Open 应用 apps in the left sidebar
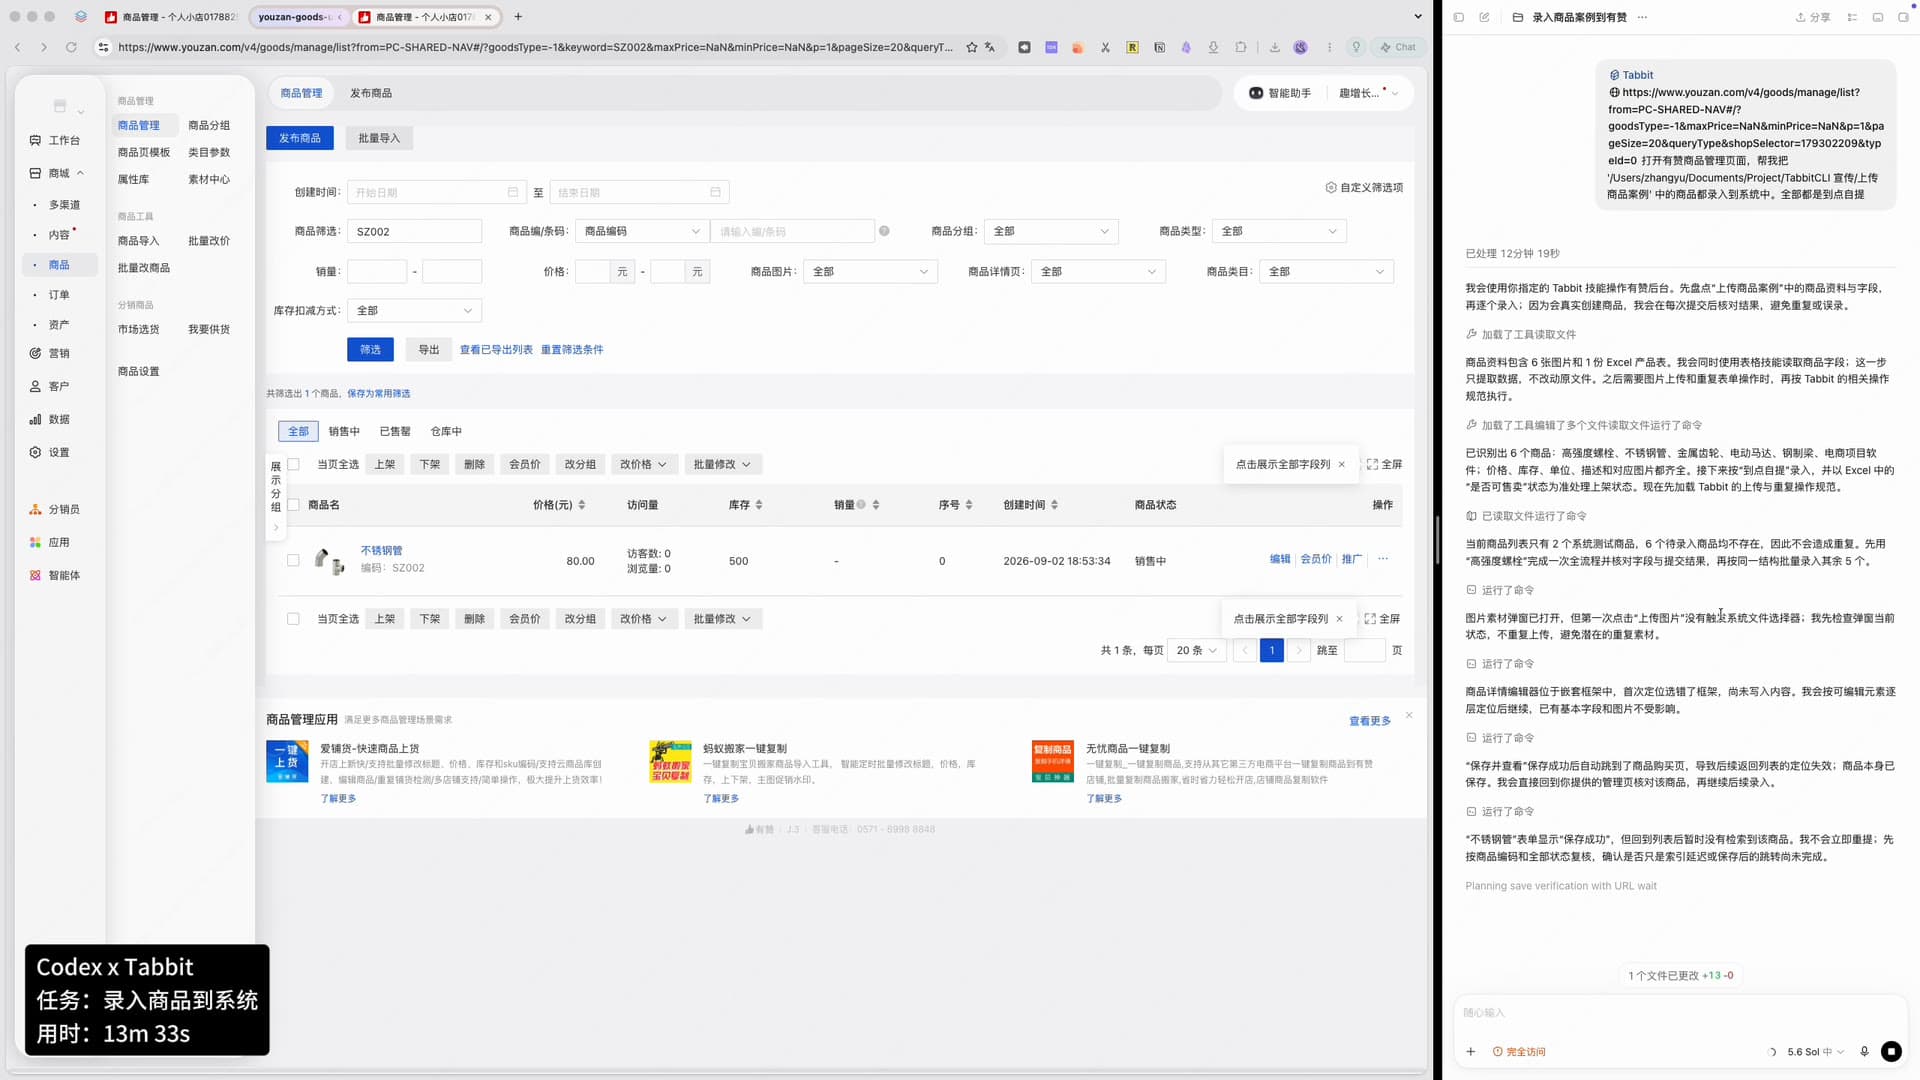Image resolution: width=1920 pixels, height=1080 pixels. coord(50,542)
